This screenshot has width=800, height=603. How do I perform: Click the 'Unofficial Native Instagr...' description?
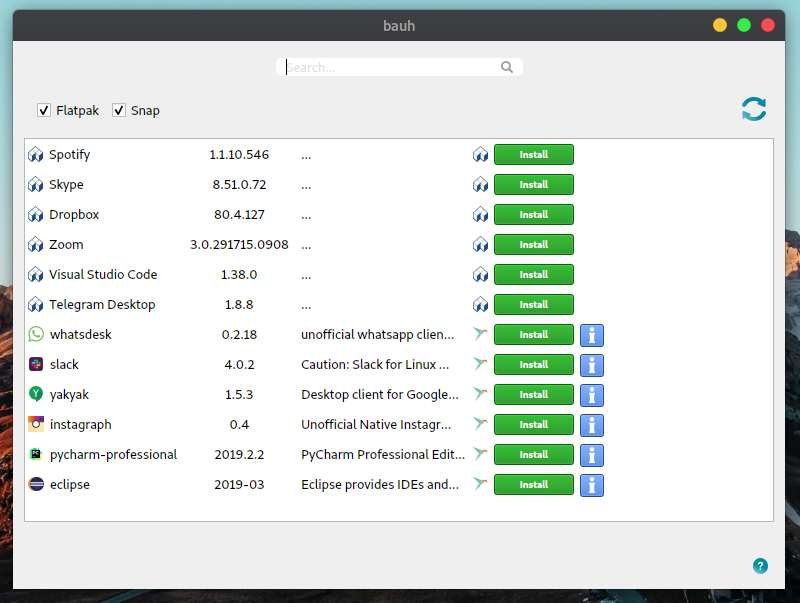pyautogui.click(x=376, y=424)
